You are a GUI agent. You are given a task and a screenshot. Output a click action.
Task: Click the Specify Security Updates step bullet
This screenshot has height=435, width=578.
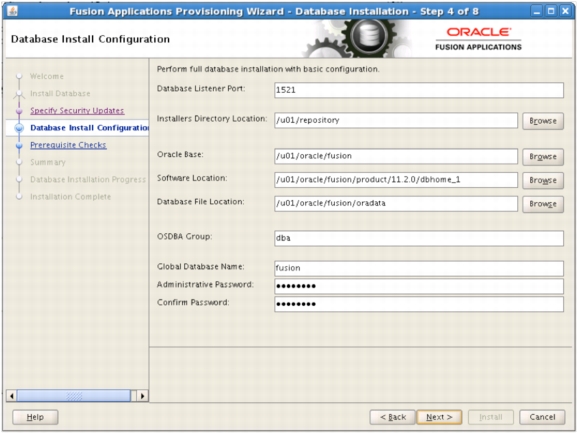pos(19,111)
